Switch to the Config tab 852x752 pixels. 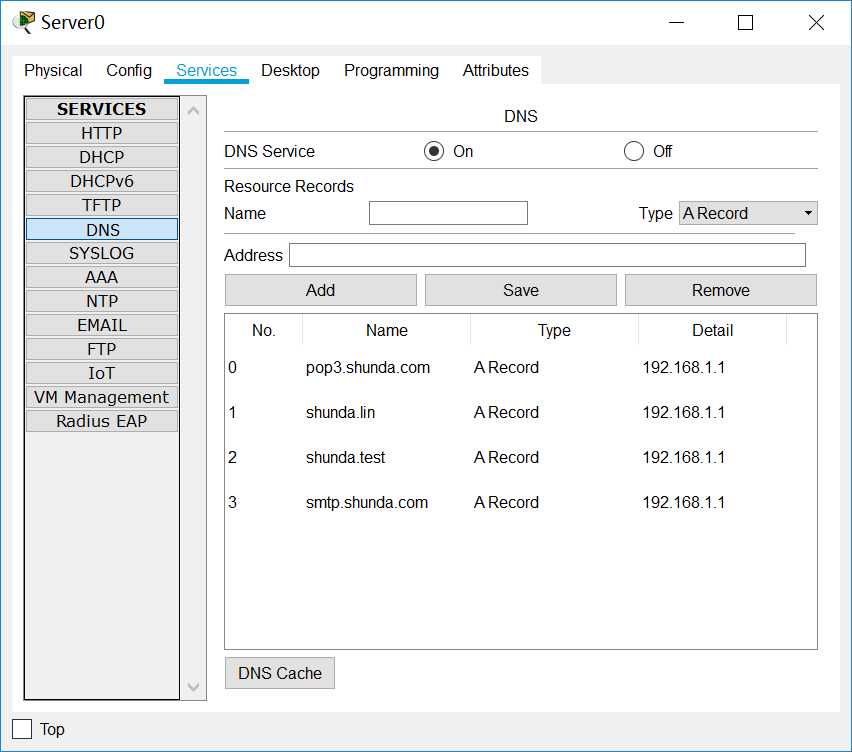click(x=129, y=71)
